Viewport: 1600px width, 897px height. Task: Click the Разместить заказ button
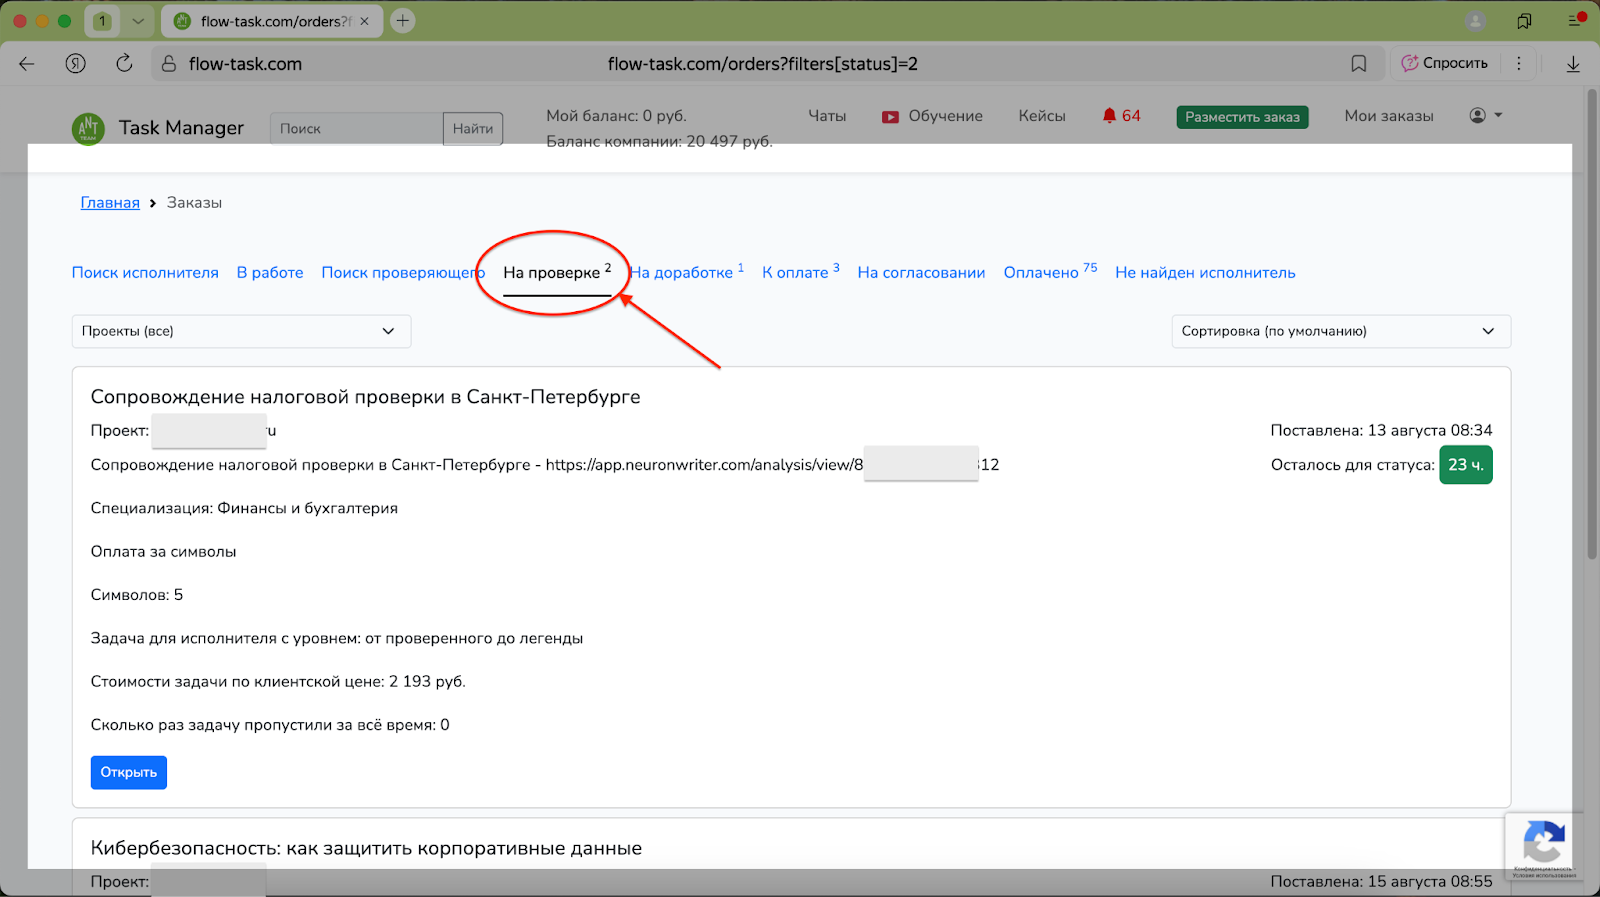click(x=1242, y=117)
